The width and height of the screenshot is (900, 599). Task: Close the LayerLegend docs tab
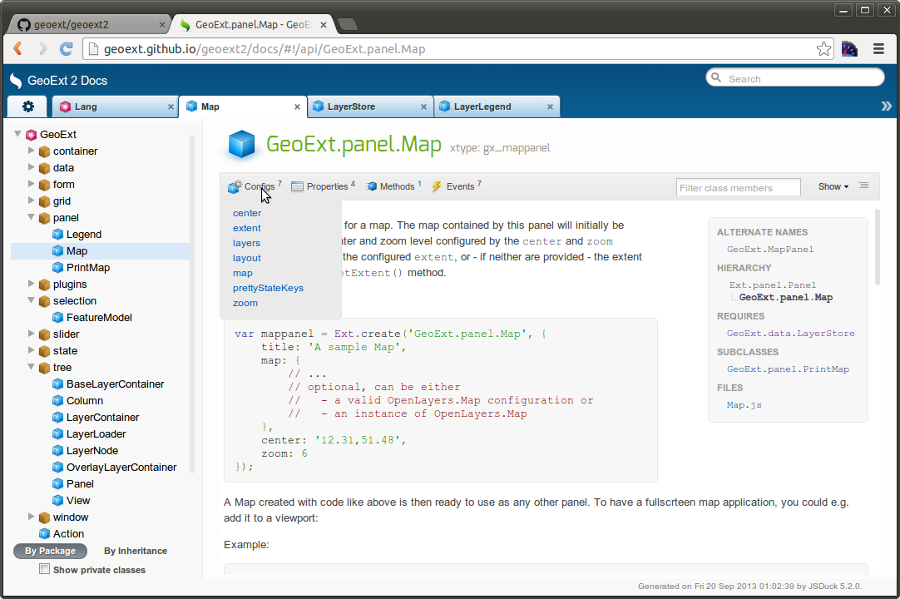pos(550,107)
